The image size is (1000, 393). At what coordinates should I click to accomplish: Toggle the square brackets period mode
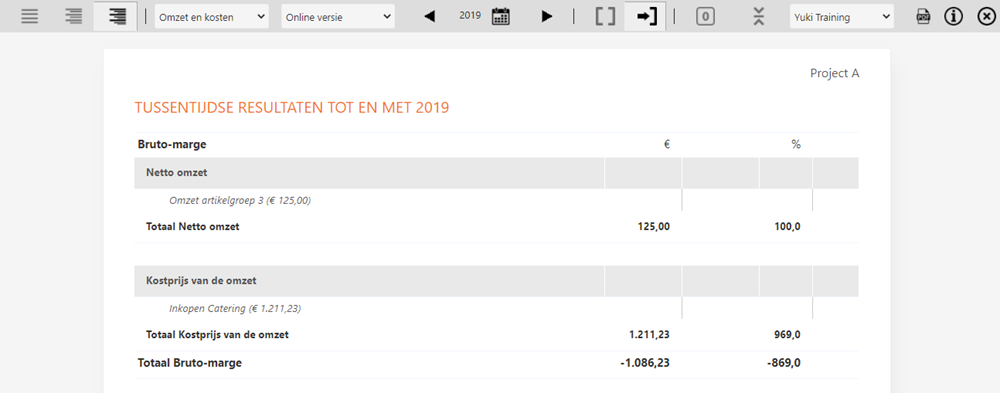click(x=605, y=17)
